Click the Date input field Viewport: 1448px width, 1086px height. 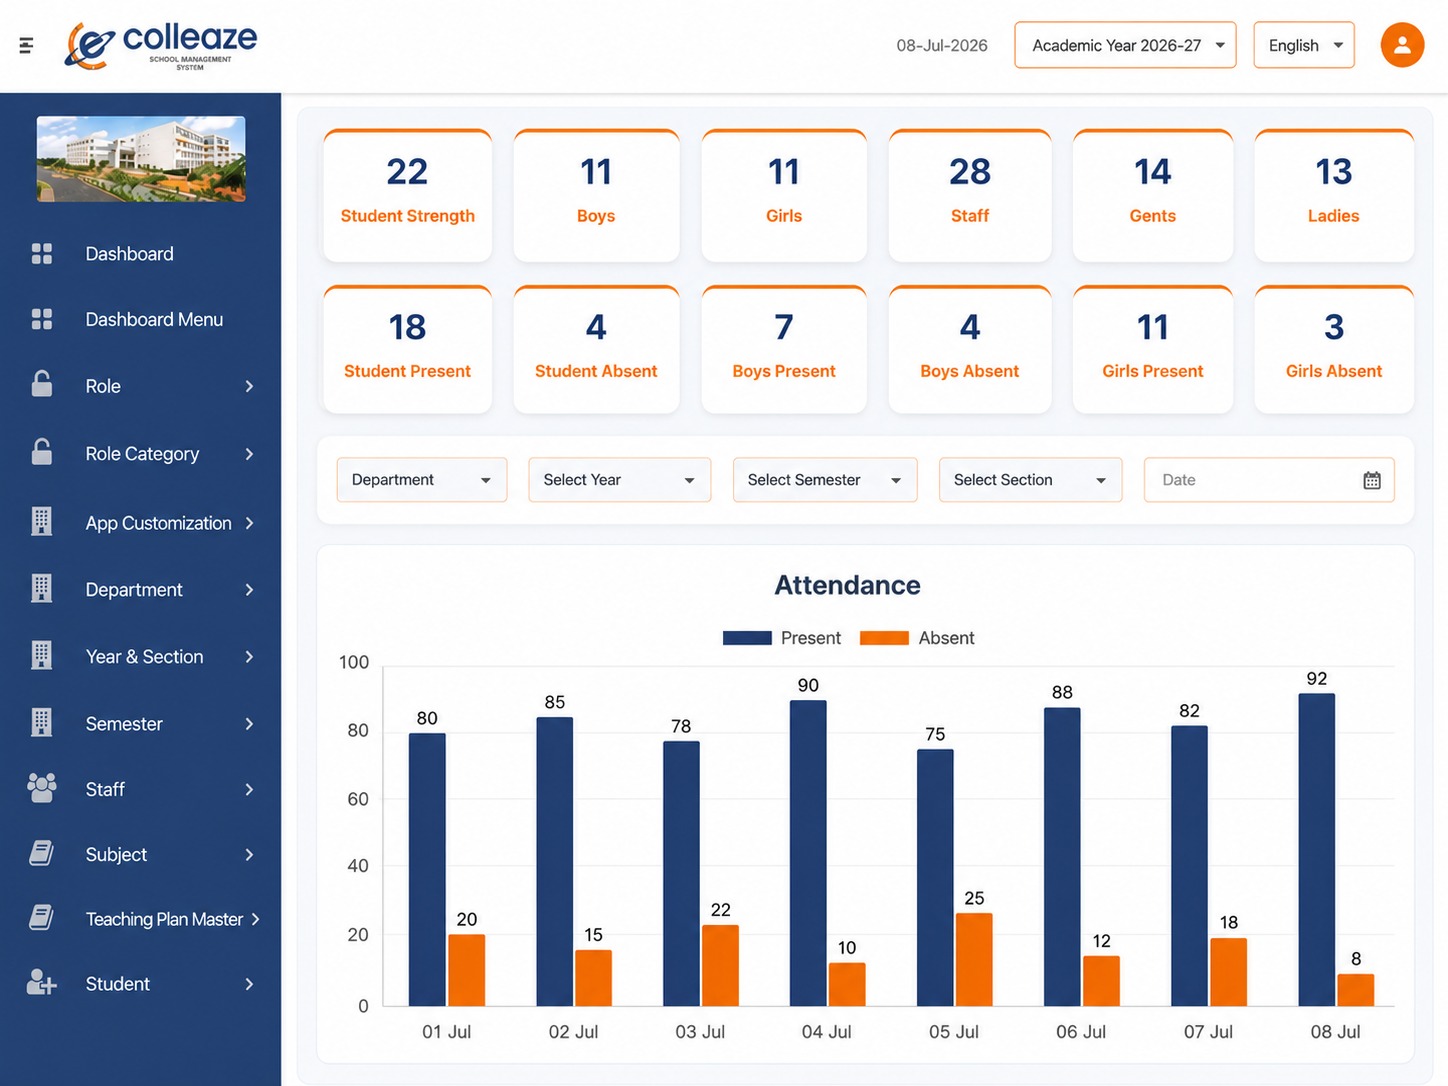point(1269,480)
